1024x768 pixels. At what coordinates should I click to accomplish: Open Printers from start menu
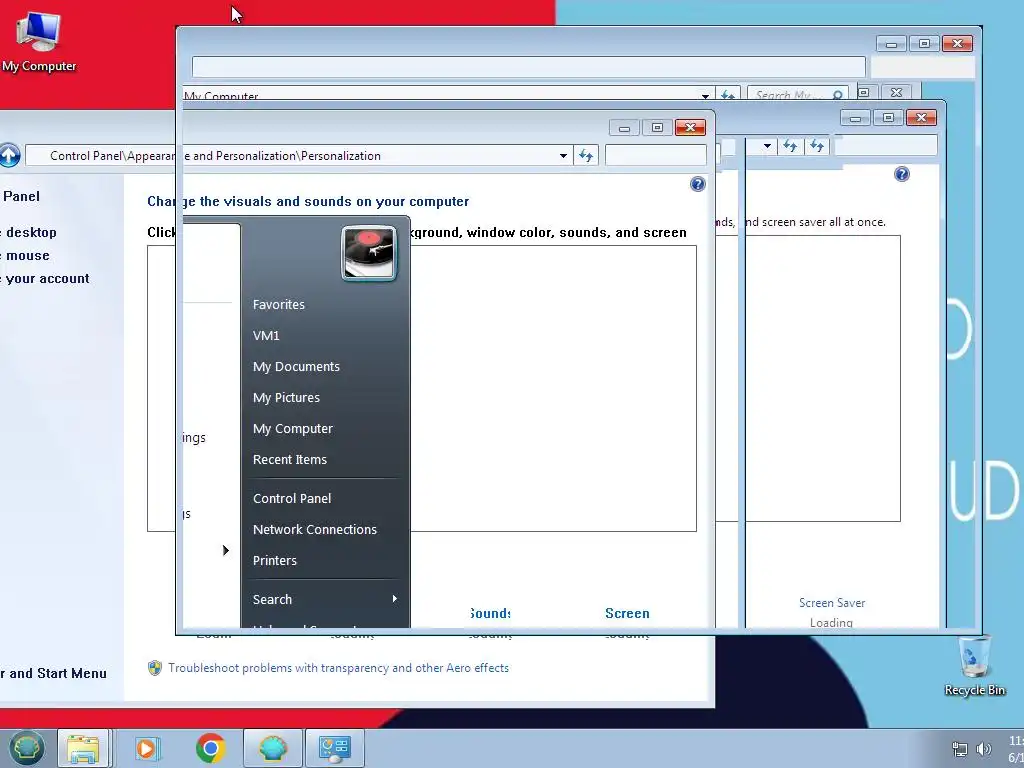[x=275, y=560]
